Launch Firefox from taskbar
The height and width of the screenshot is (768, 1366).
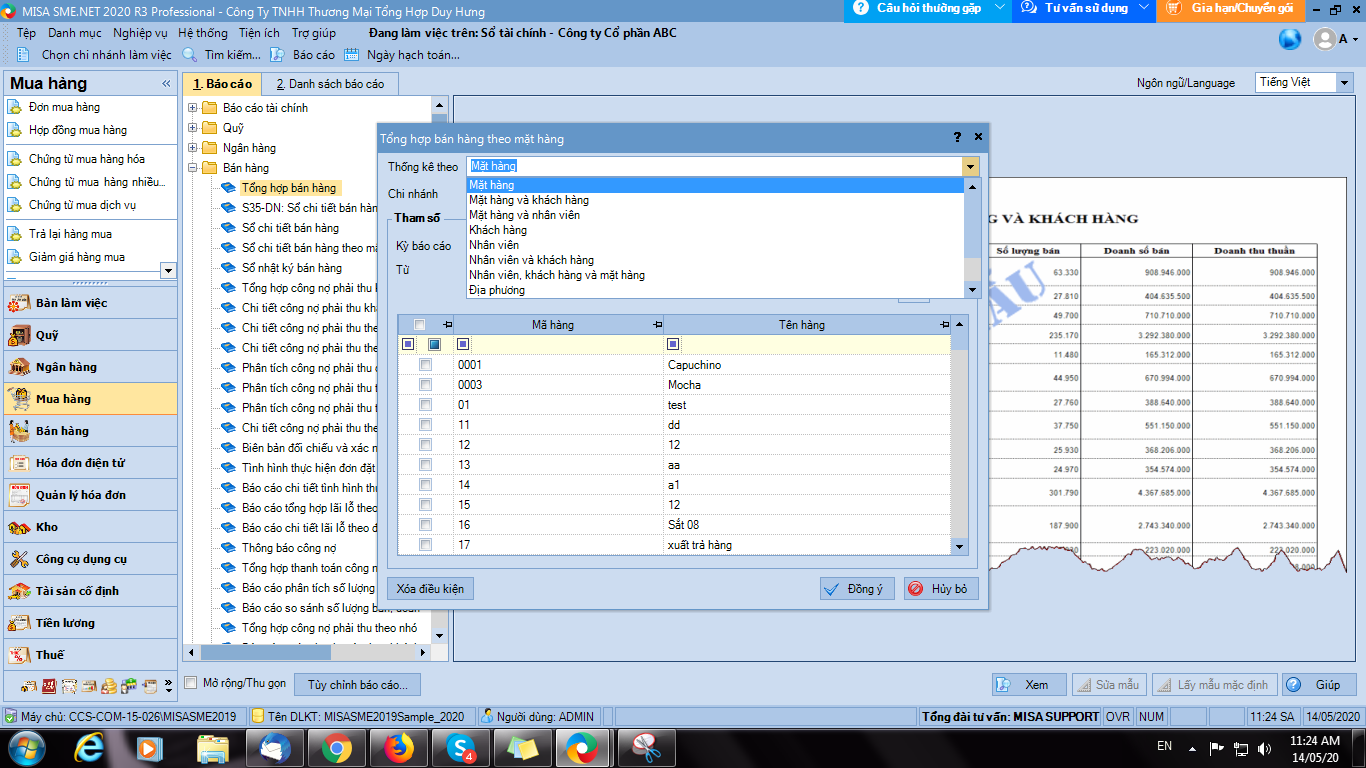[x=399, y=747]
